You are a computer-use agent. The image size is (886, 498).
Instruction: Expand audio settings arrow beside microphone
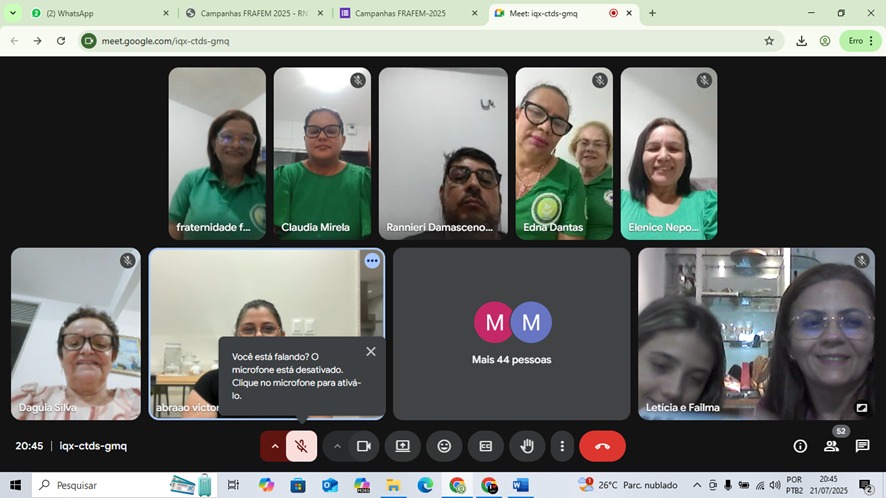tap(274, 446)
